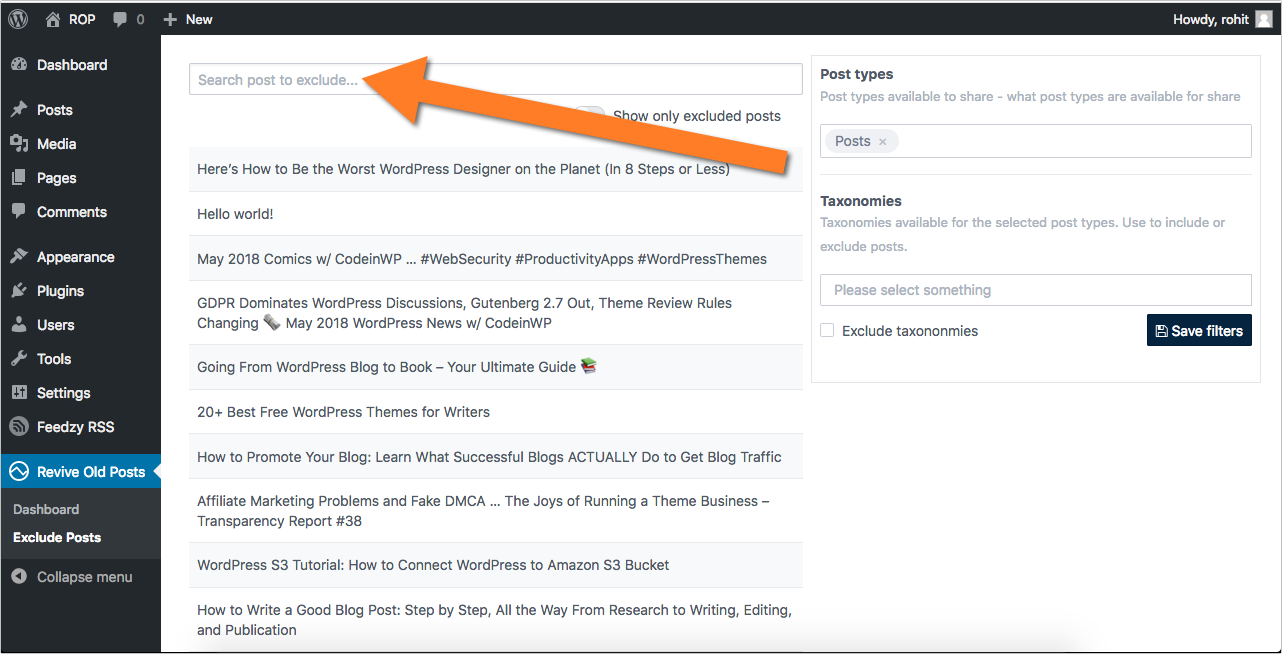Select 'Here's How to Be the Worst WordPress Designer' post
Screen dimensions: 1282x654
496,169
